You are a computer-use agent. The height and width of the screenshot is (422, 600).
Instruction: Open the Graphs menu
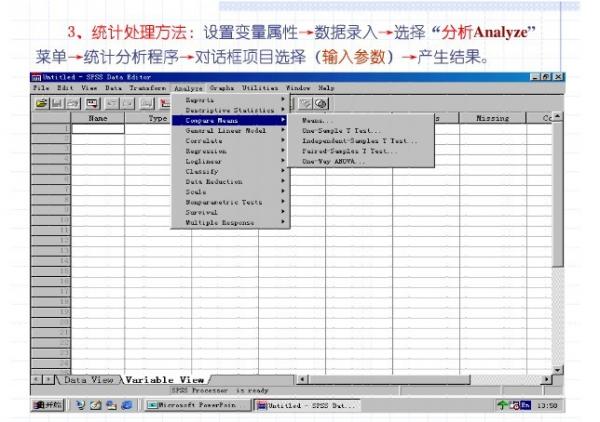click(x=222, y=88)
